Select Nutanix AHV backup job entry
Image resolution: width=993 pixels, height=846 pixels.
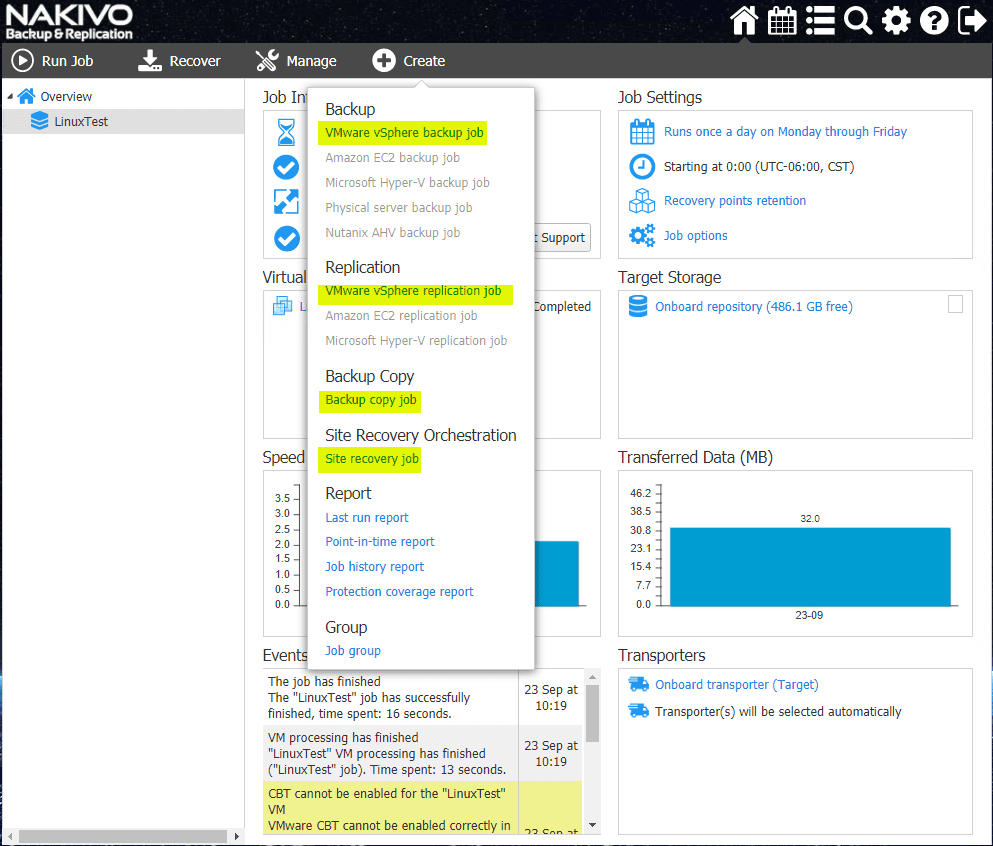tap(392, 233)
